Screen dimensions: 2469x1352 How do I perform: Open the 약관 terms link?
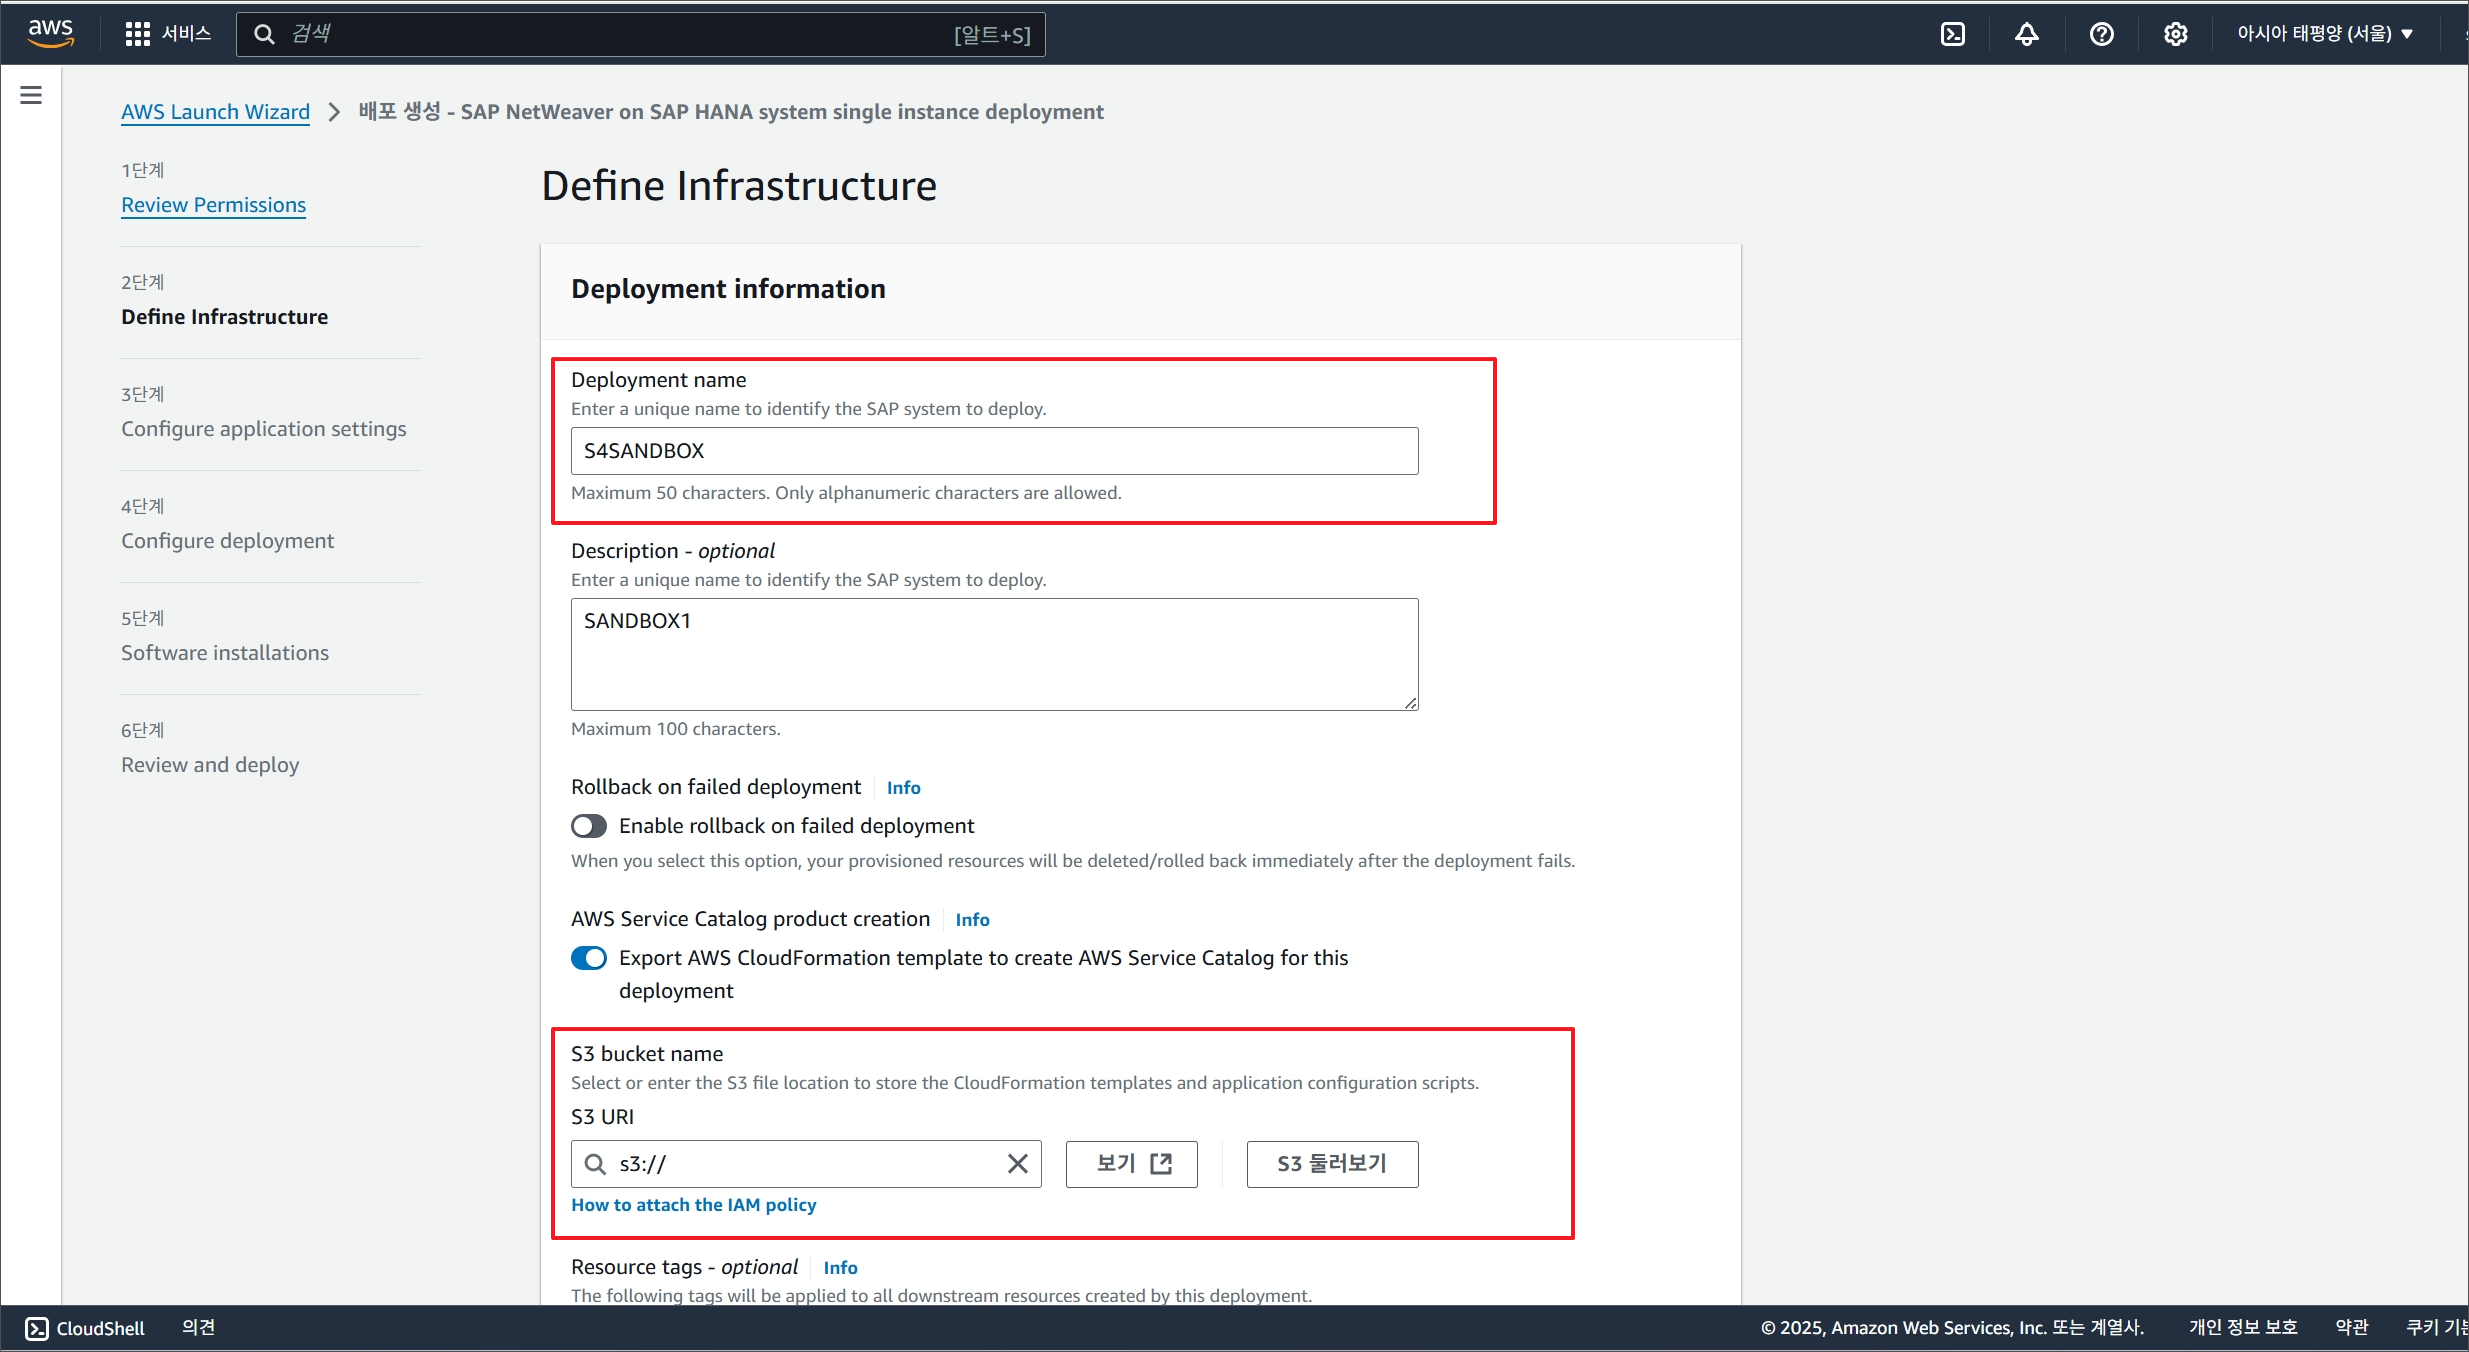point(2351,1327)
